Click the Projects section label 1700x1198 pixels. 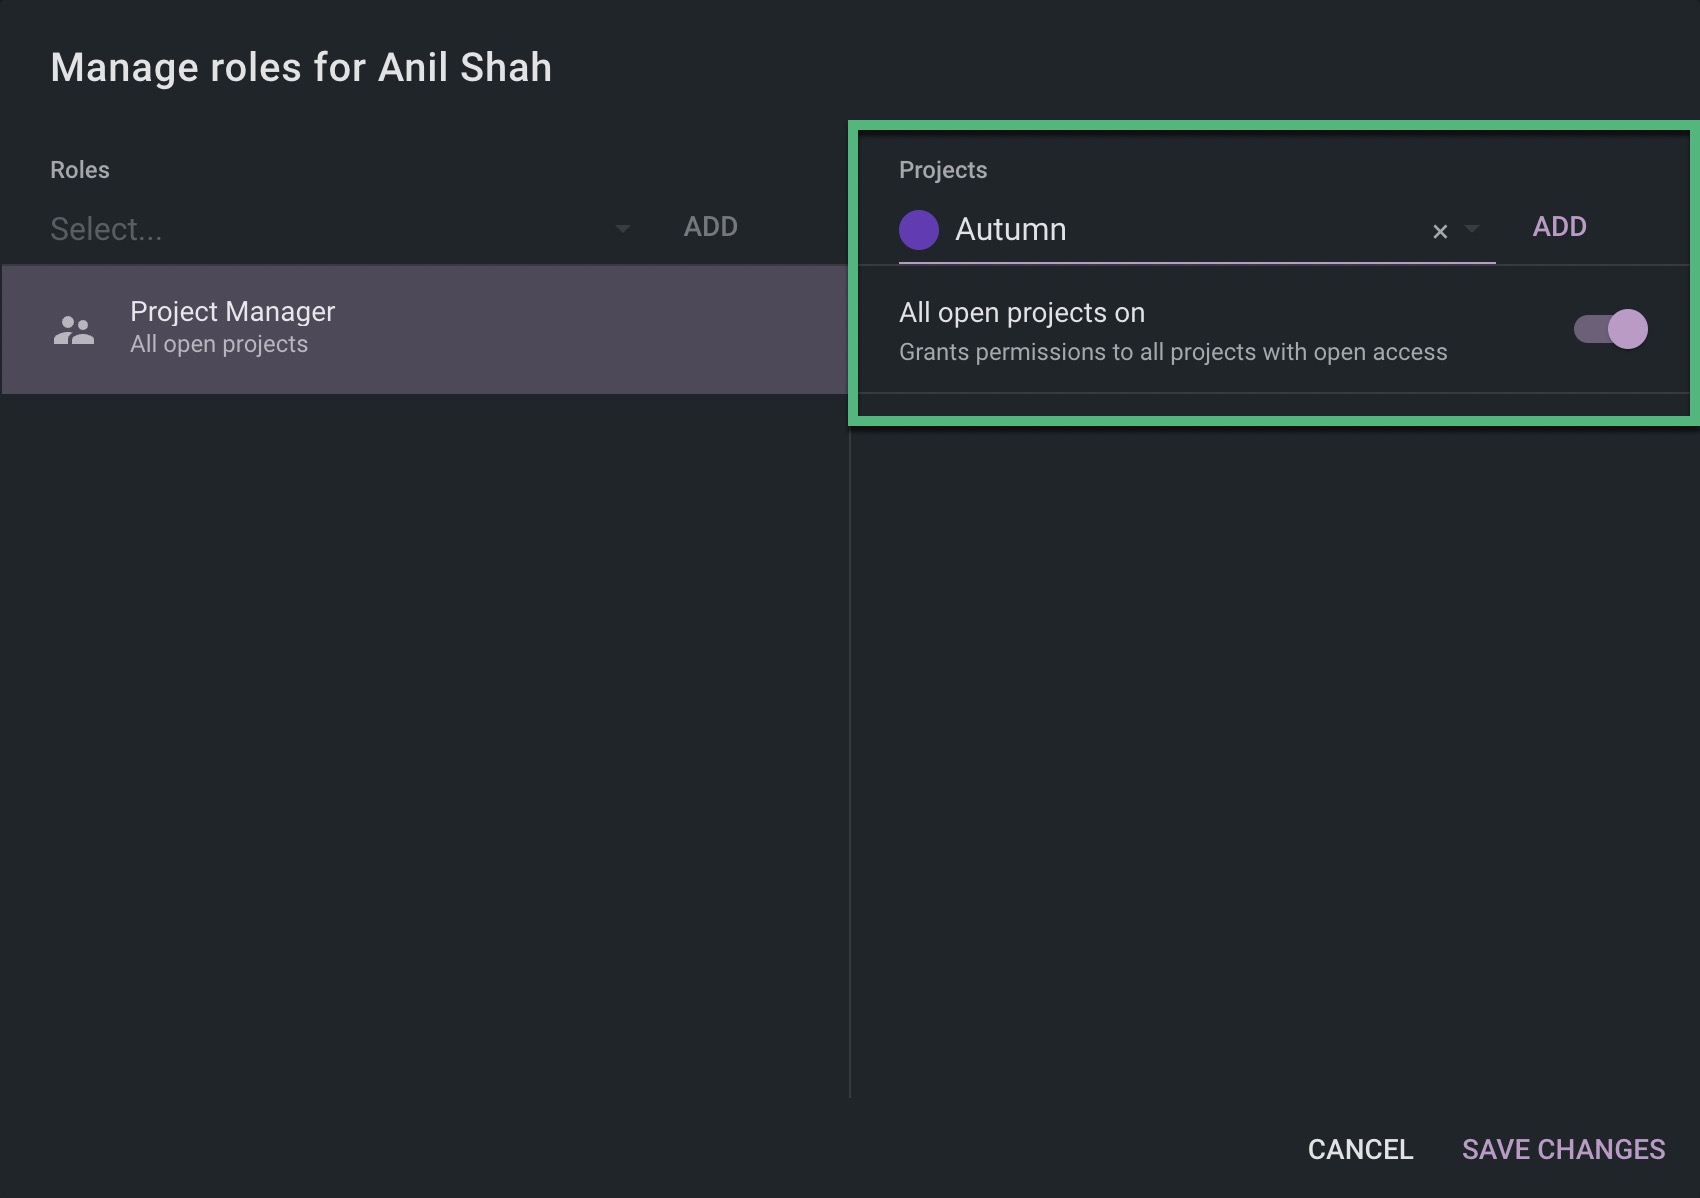[942, 169]
